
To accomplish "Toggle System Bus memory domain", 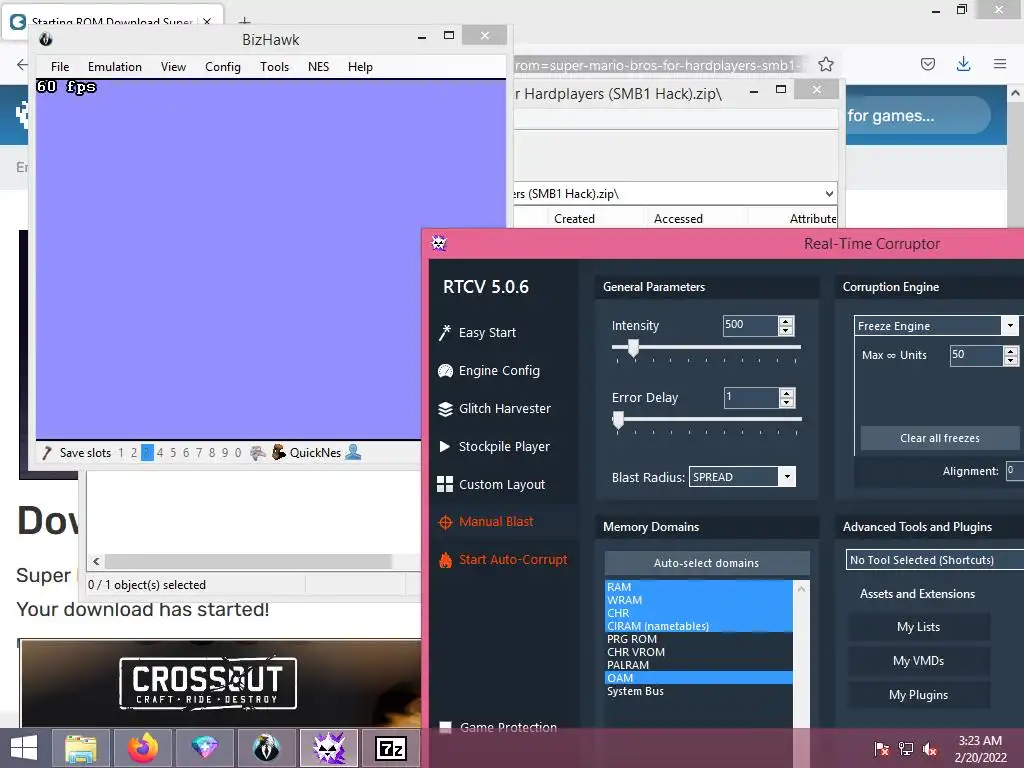I will point(699,691).
